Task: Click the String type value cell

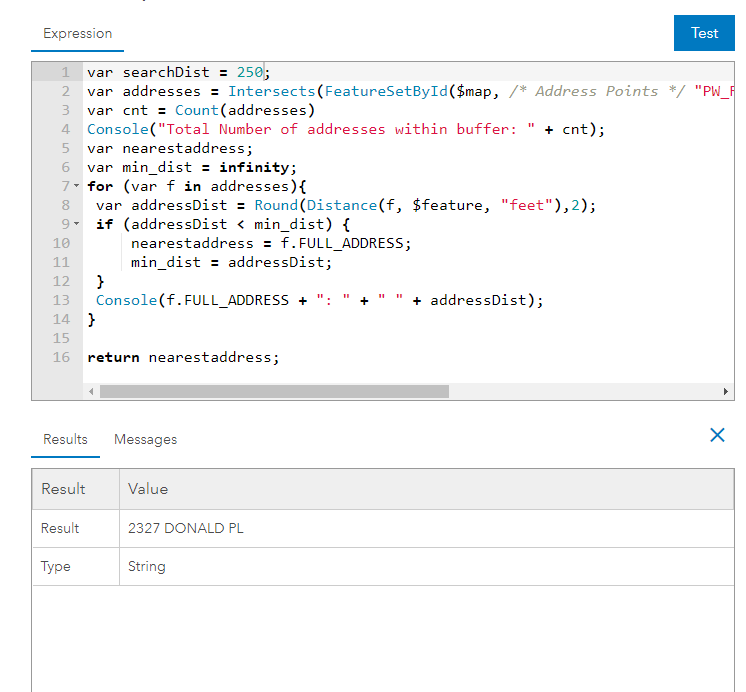Action: click(147, 566)
